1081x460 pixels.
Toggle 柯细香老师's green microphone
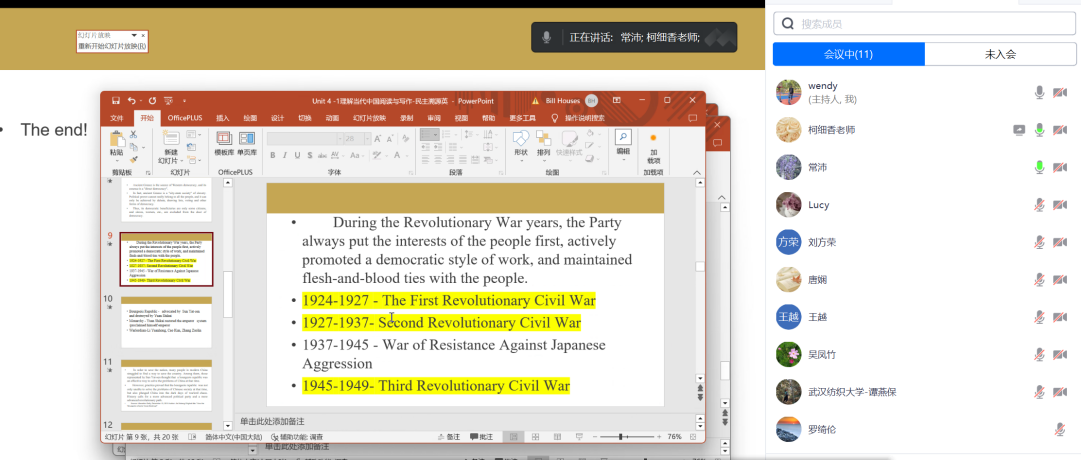pyautogui.click(x=1040, y=130)
